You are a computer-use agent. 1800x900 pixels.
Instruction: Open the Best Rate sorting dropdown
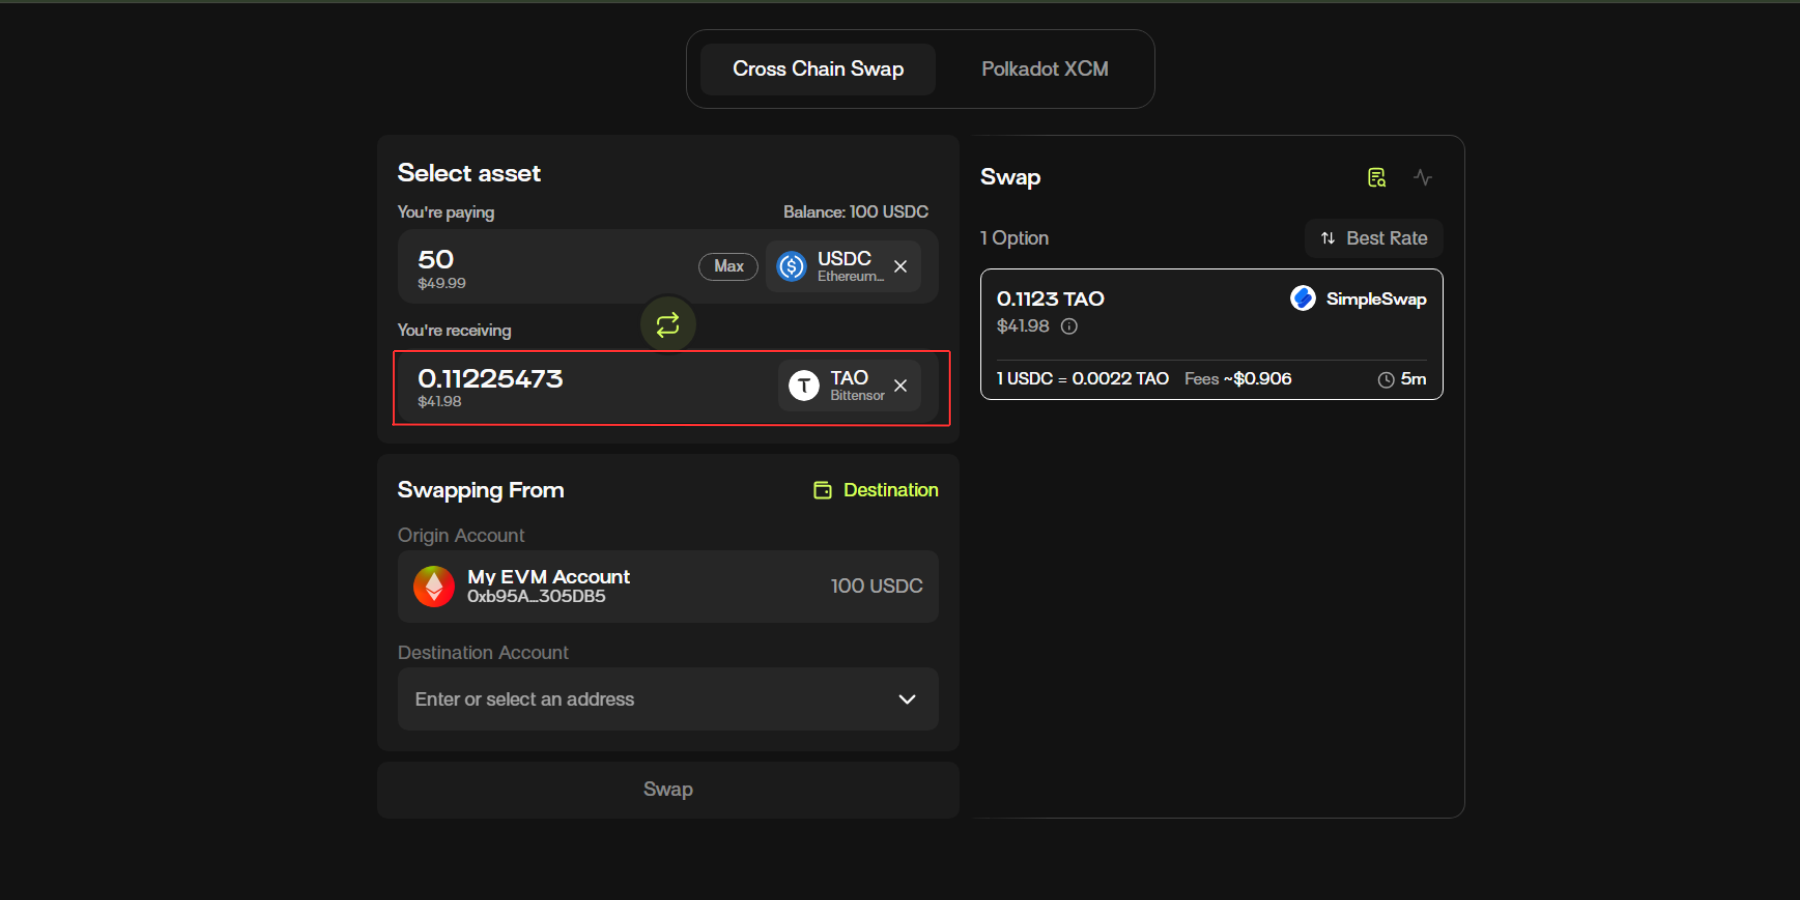tap(1374, 238)
